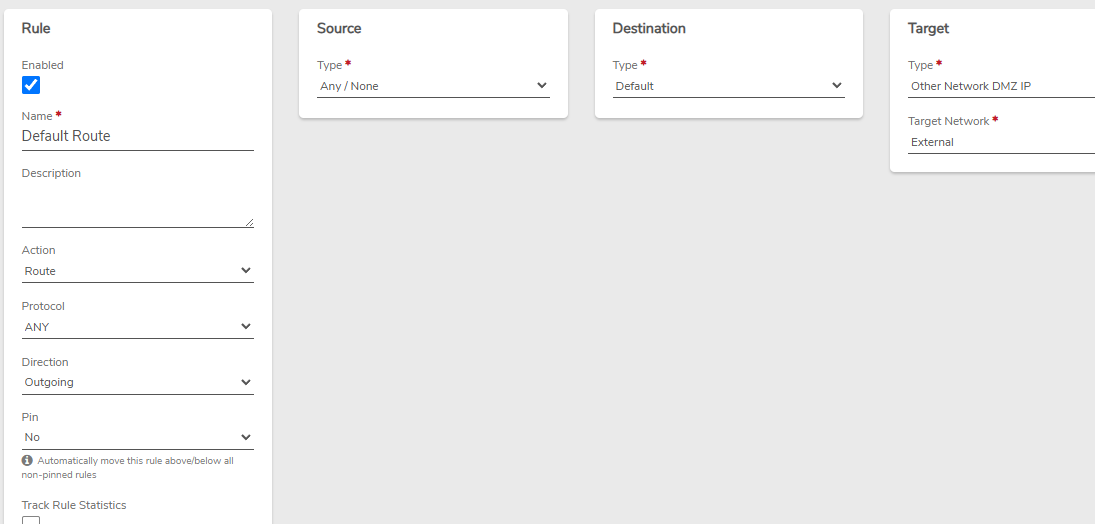
Task: Click the Rule panel heading
Action: point(36,29)
